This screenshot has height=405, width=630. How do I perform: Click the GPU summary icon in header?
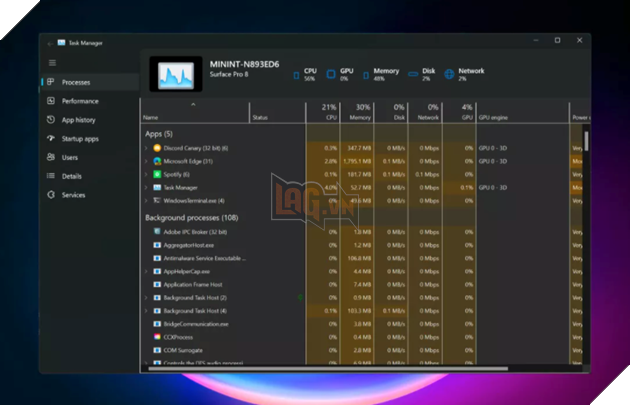point(331,74)
